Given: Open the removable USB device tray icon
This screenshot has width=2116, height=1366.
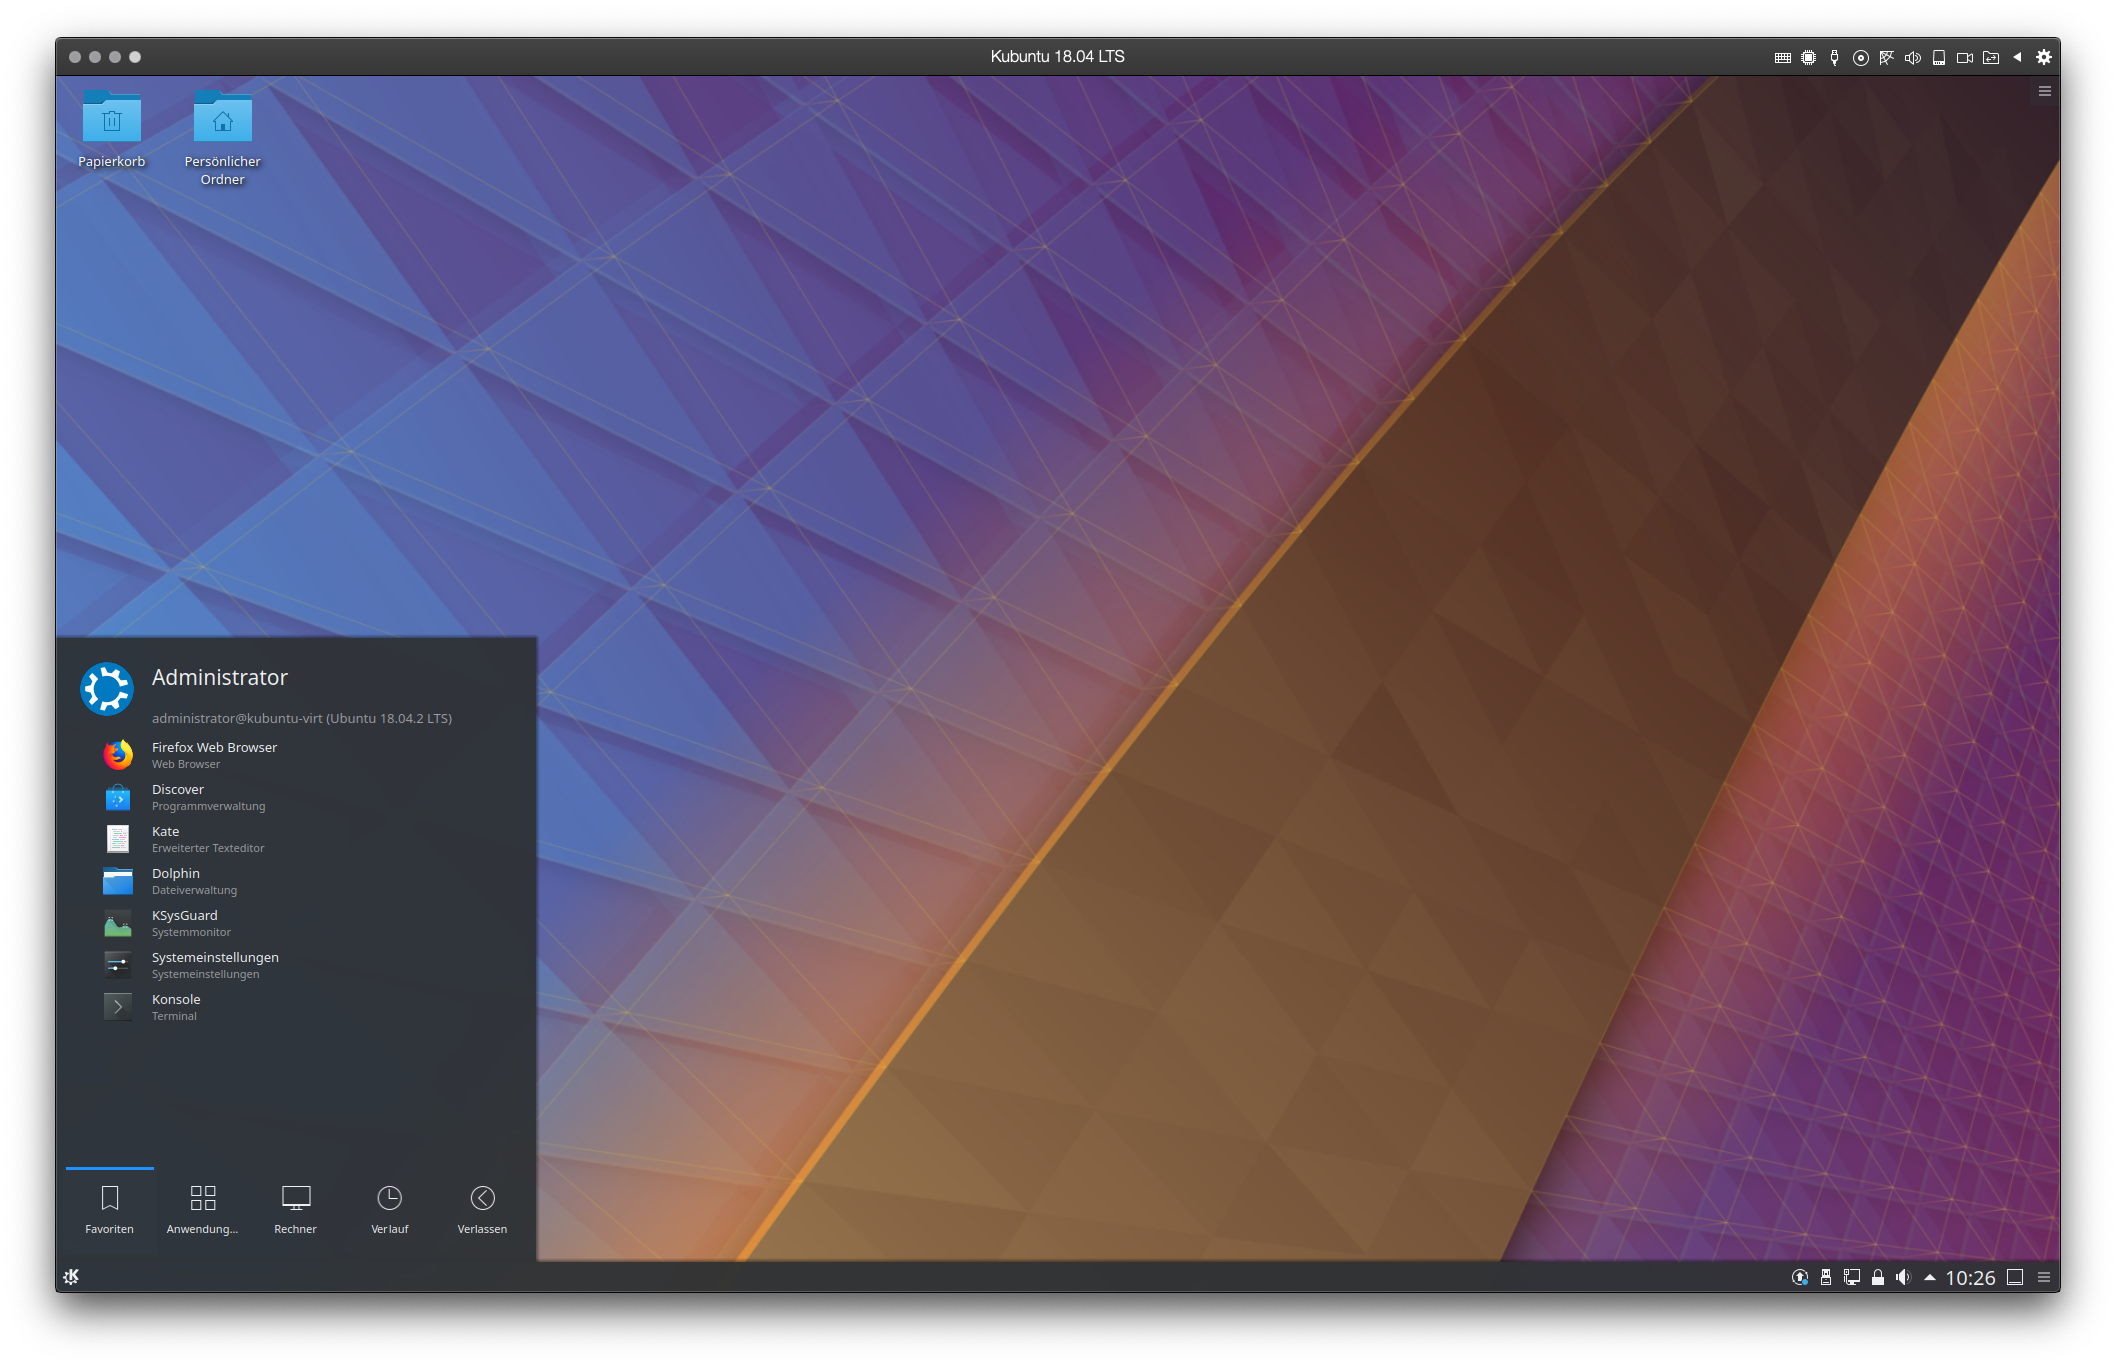Looking at the screenshot, I should pos(1826,1277).
